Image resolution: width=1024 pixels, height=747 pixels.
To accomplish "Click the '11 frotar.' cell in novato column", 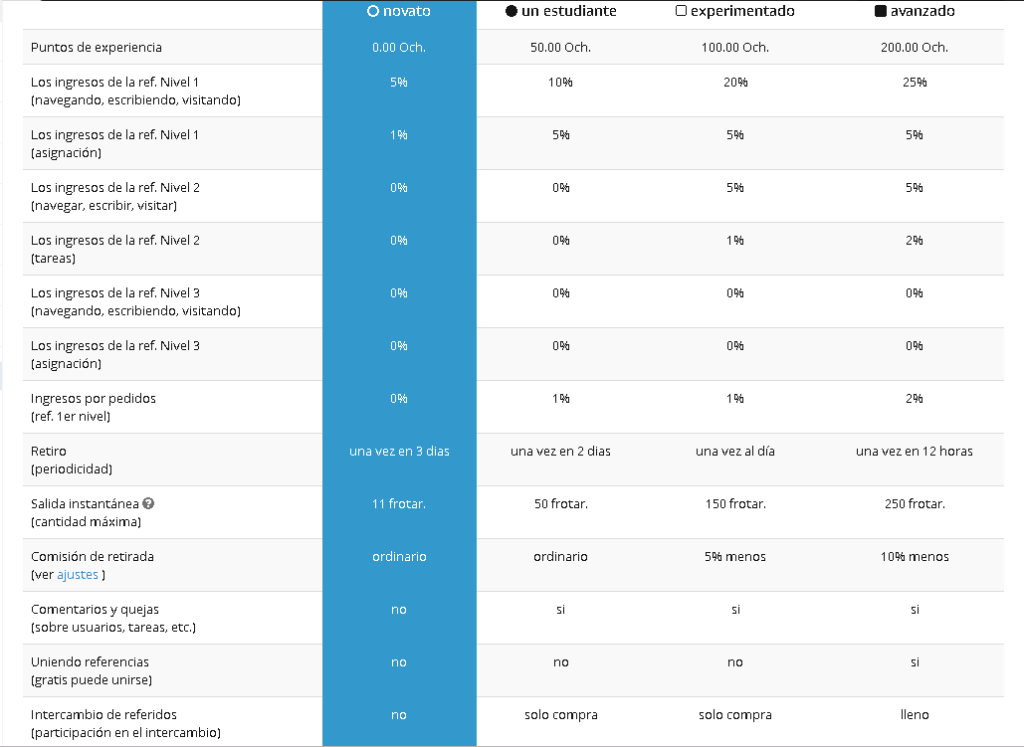I will coord(399,504).
